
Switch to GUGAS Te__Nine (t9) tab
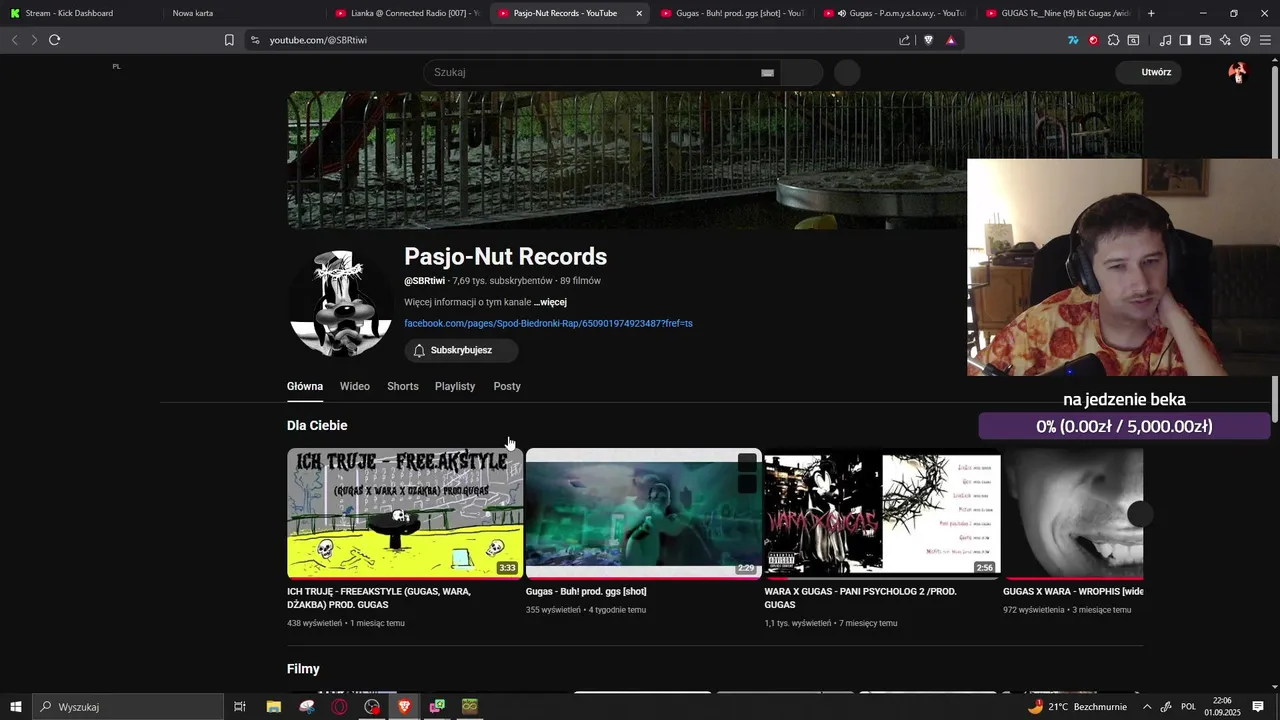pos(1058,13)
